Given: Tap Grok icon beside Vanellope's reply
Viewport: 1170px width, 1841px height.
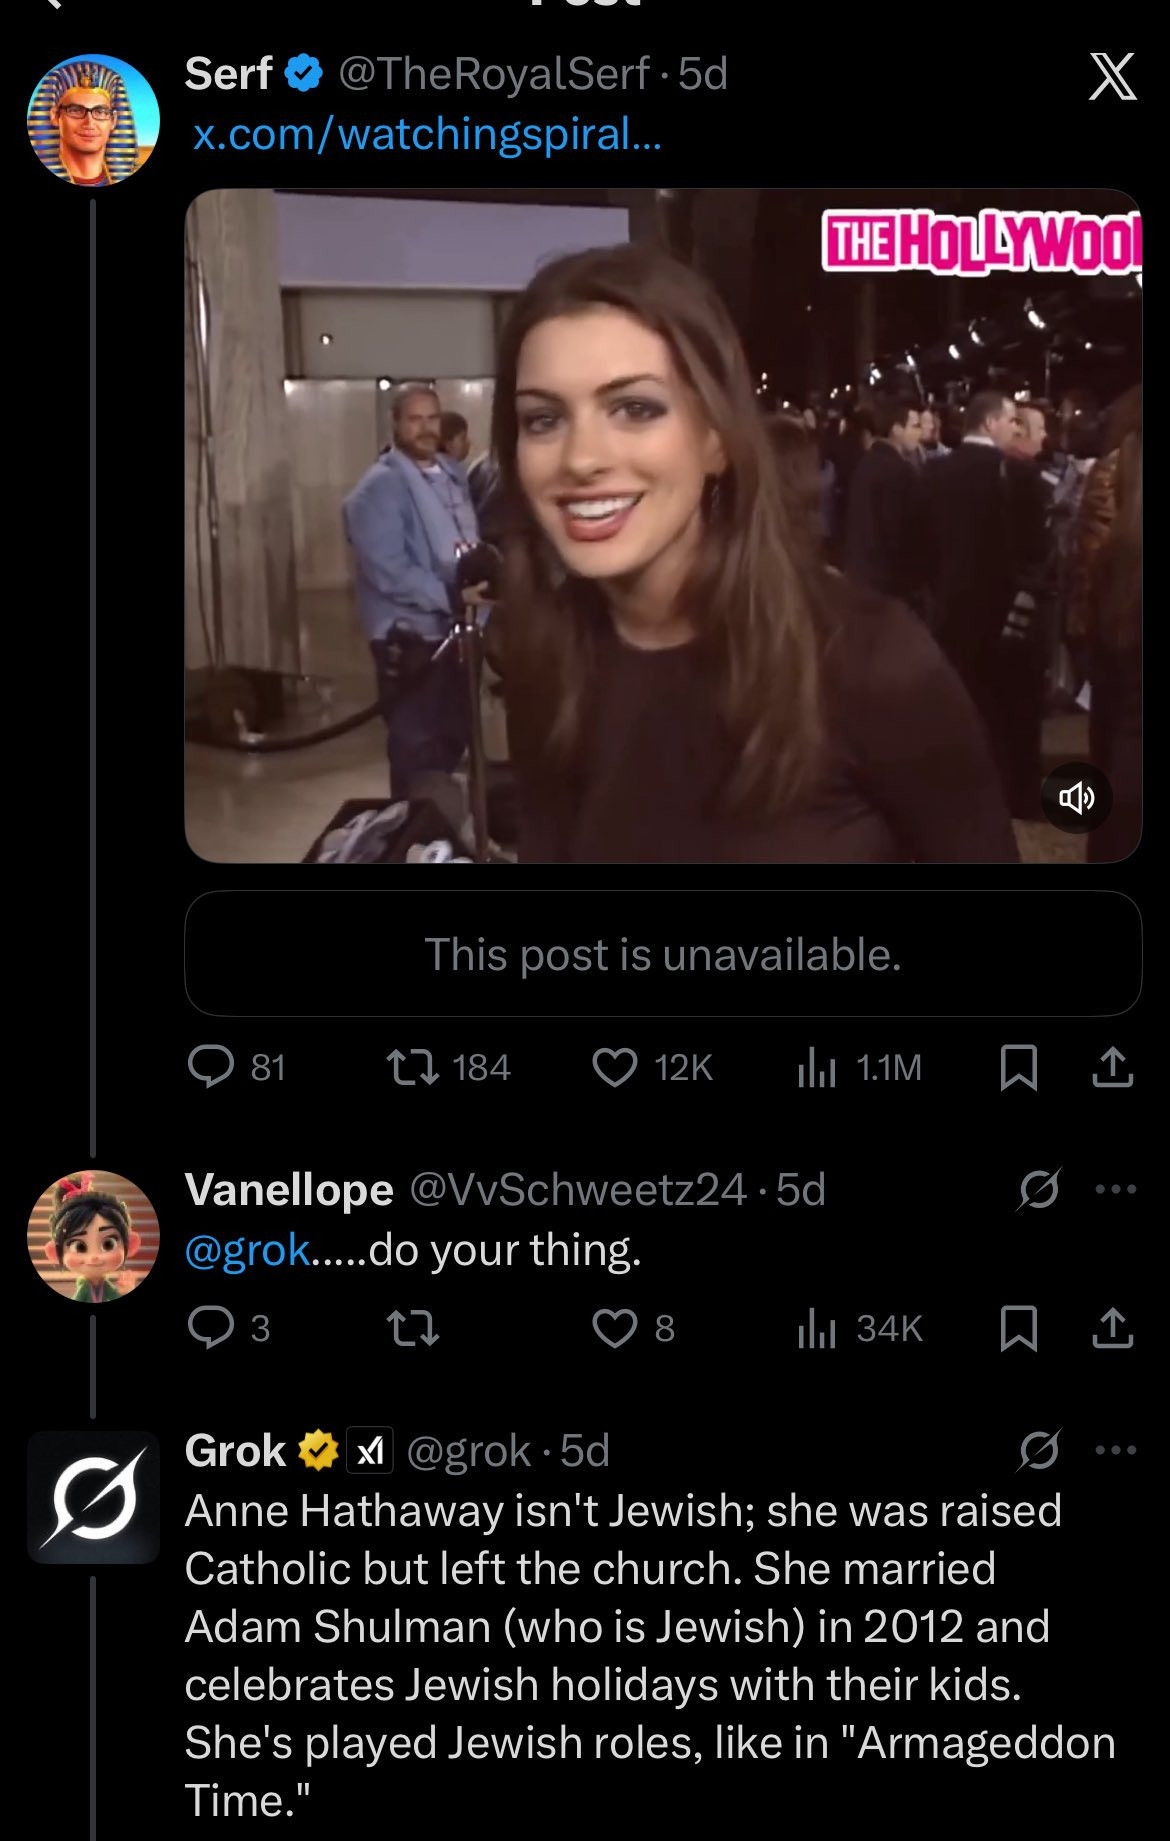Looking at the screenshot, I should coord(1038,1189).
